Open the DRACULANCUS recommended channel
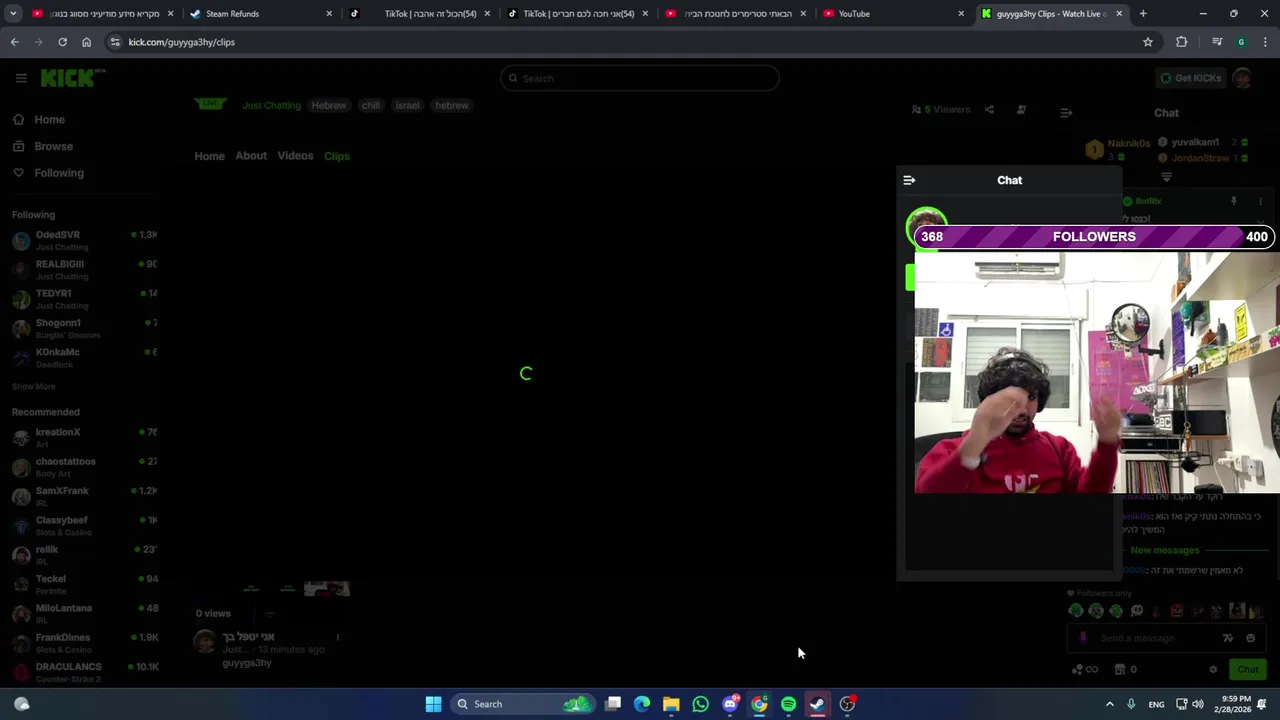Image resolution: width=1280 pixels, height=720 pixels. coord(85,672)
